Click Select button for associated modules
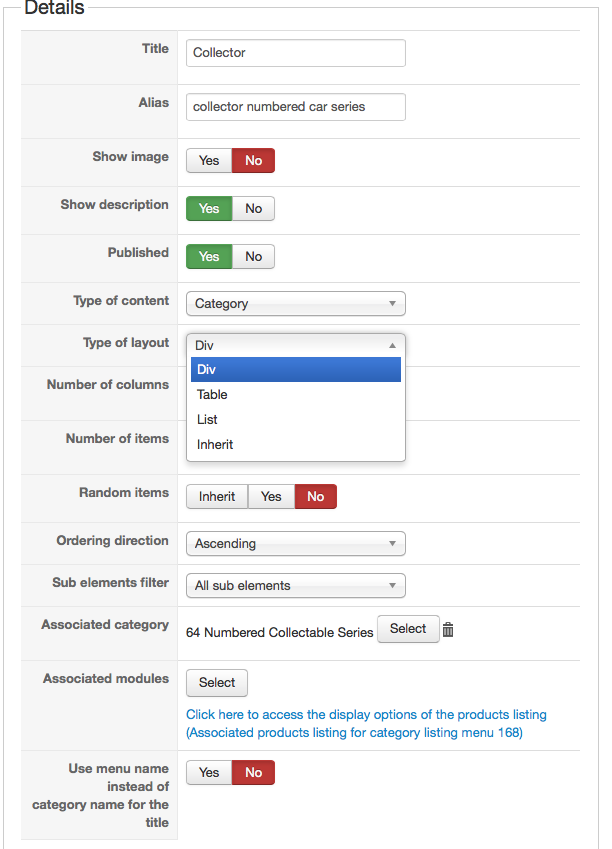Screen dimensions: 612x849 pyautogui.click(x=217, y=683)
